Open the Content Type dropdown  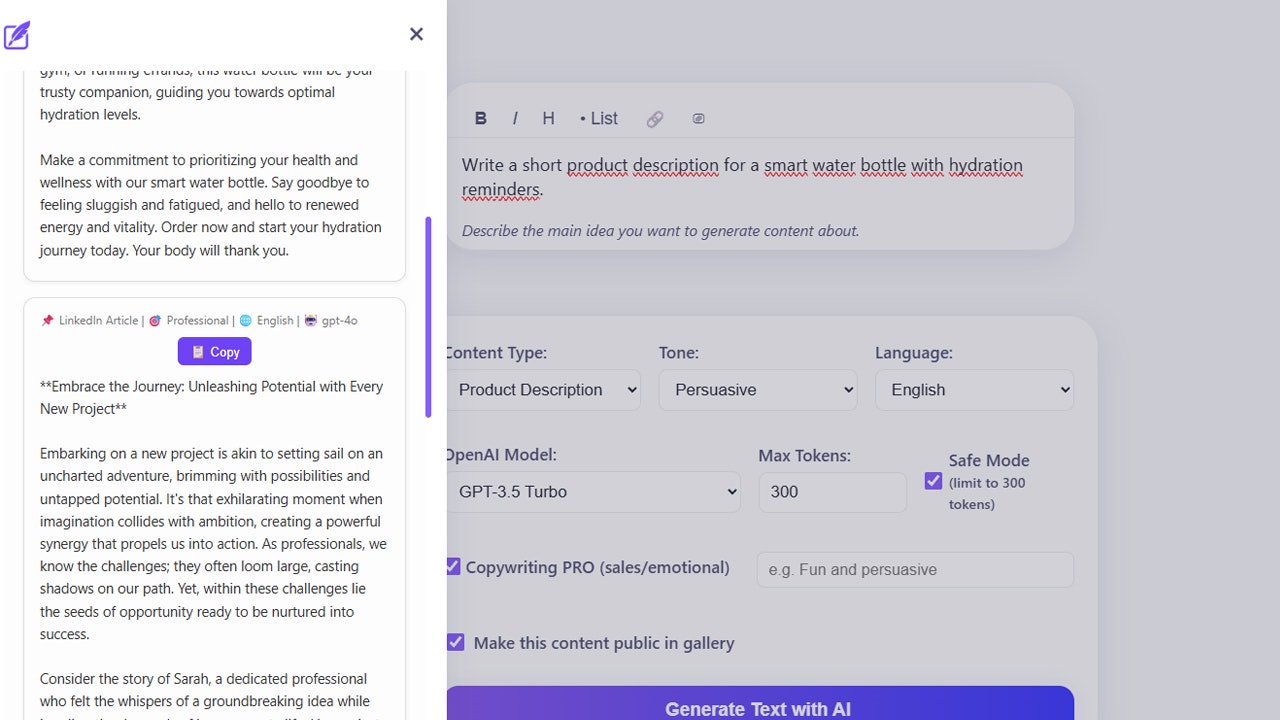545,389
